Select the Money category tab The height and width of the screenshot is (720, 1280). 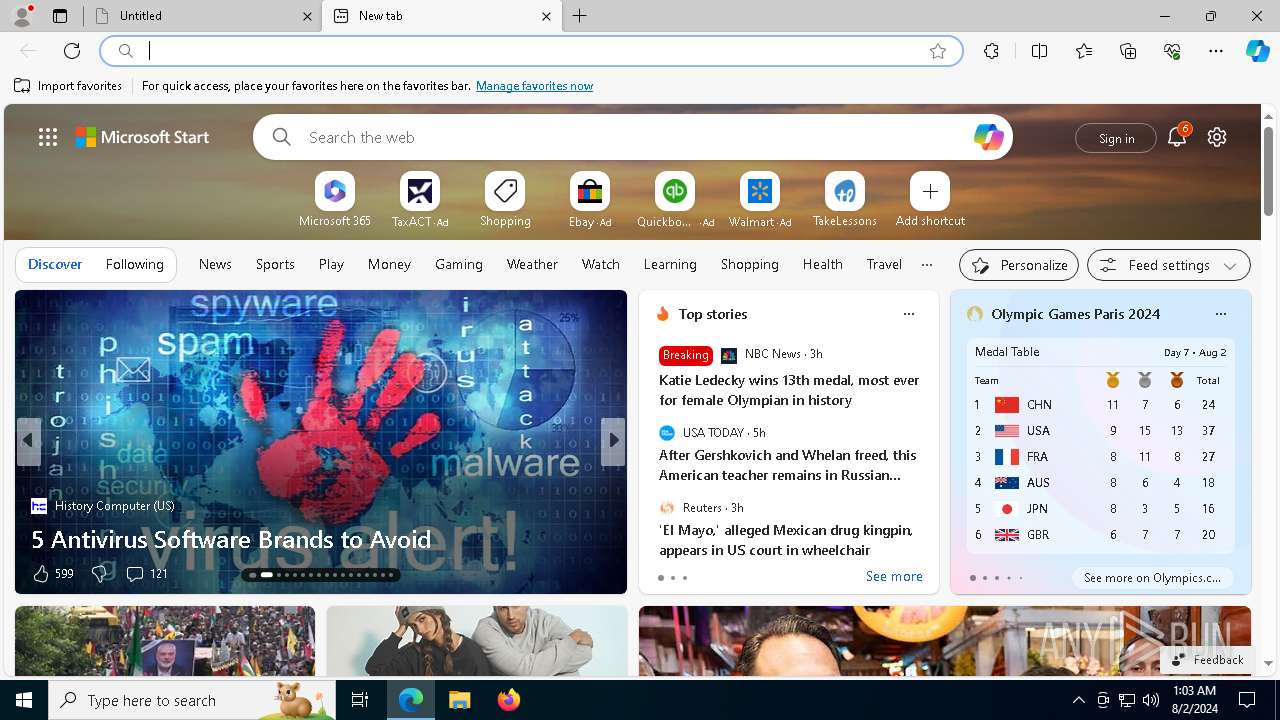tap(389, 264)
